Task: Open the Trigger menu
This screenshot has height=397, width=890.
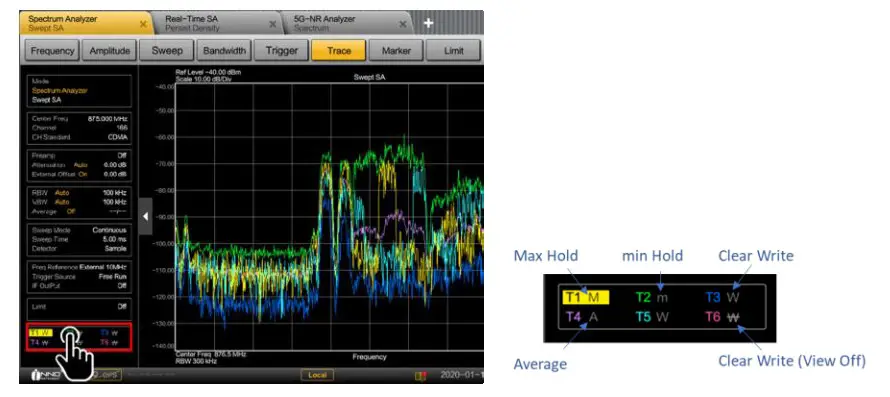Action: coord(282,51)
